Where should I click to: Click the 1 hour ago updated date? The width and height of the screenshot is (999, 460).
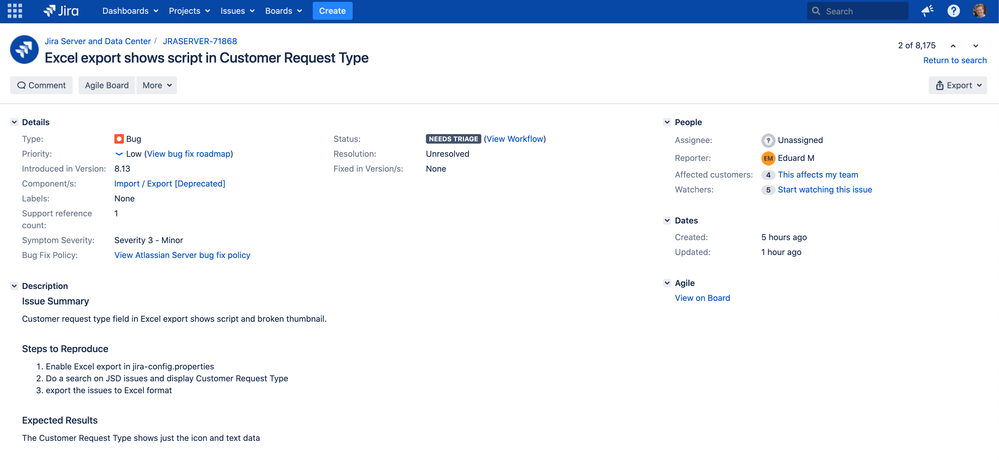tap(781, 252)
